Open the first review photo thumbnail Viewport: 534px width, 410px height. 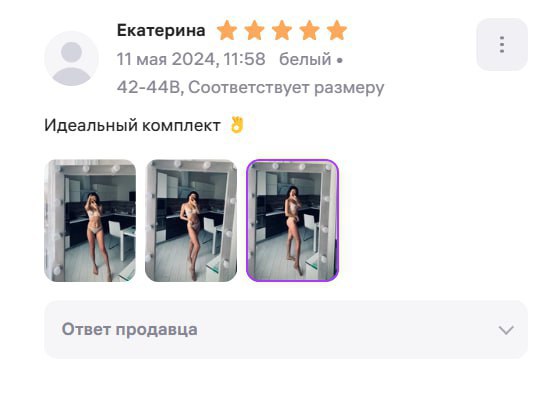click(x=90, y=221)
